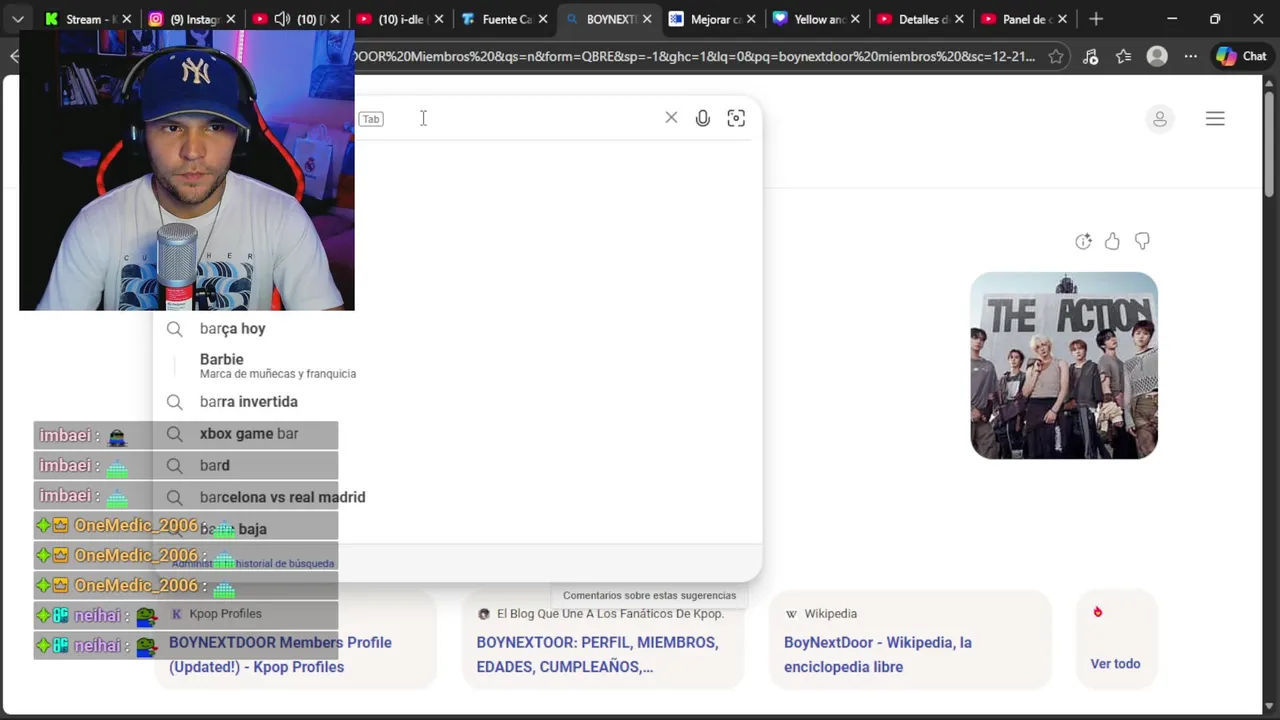Switch to the Detalles YouTube tab
Viewport: 1280px width, 720px height.
[921, 19]
